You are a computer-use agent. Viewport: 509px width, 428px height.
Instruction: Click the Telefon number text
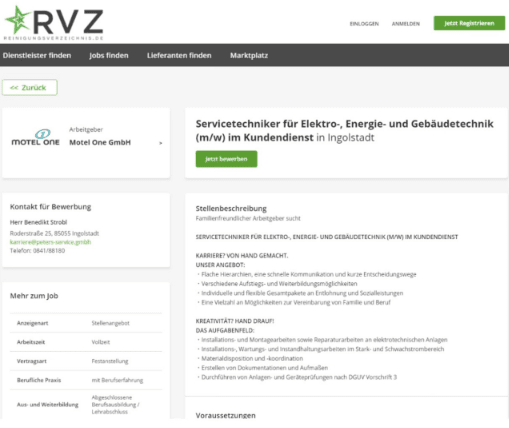tap(37, 251)
